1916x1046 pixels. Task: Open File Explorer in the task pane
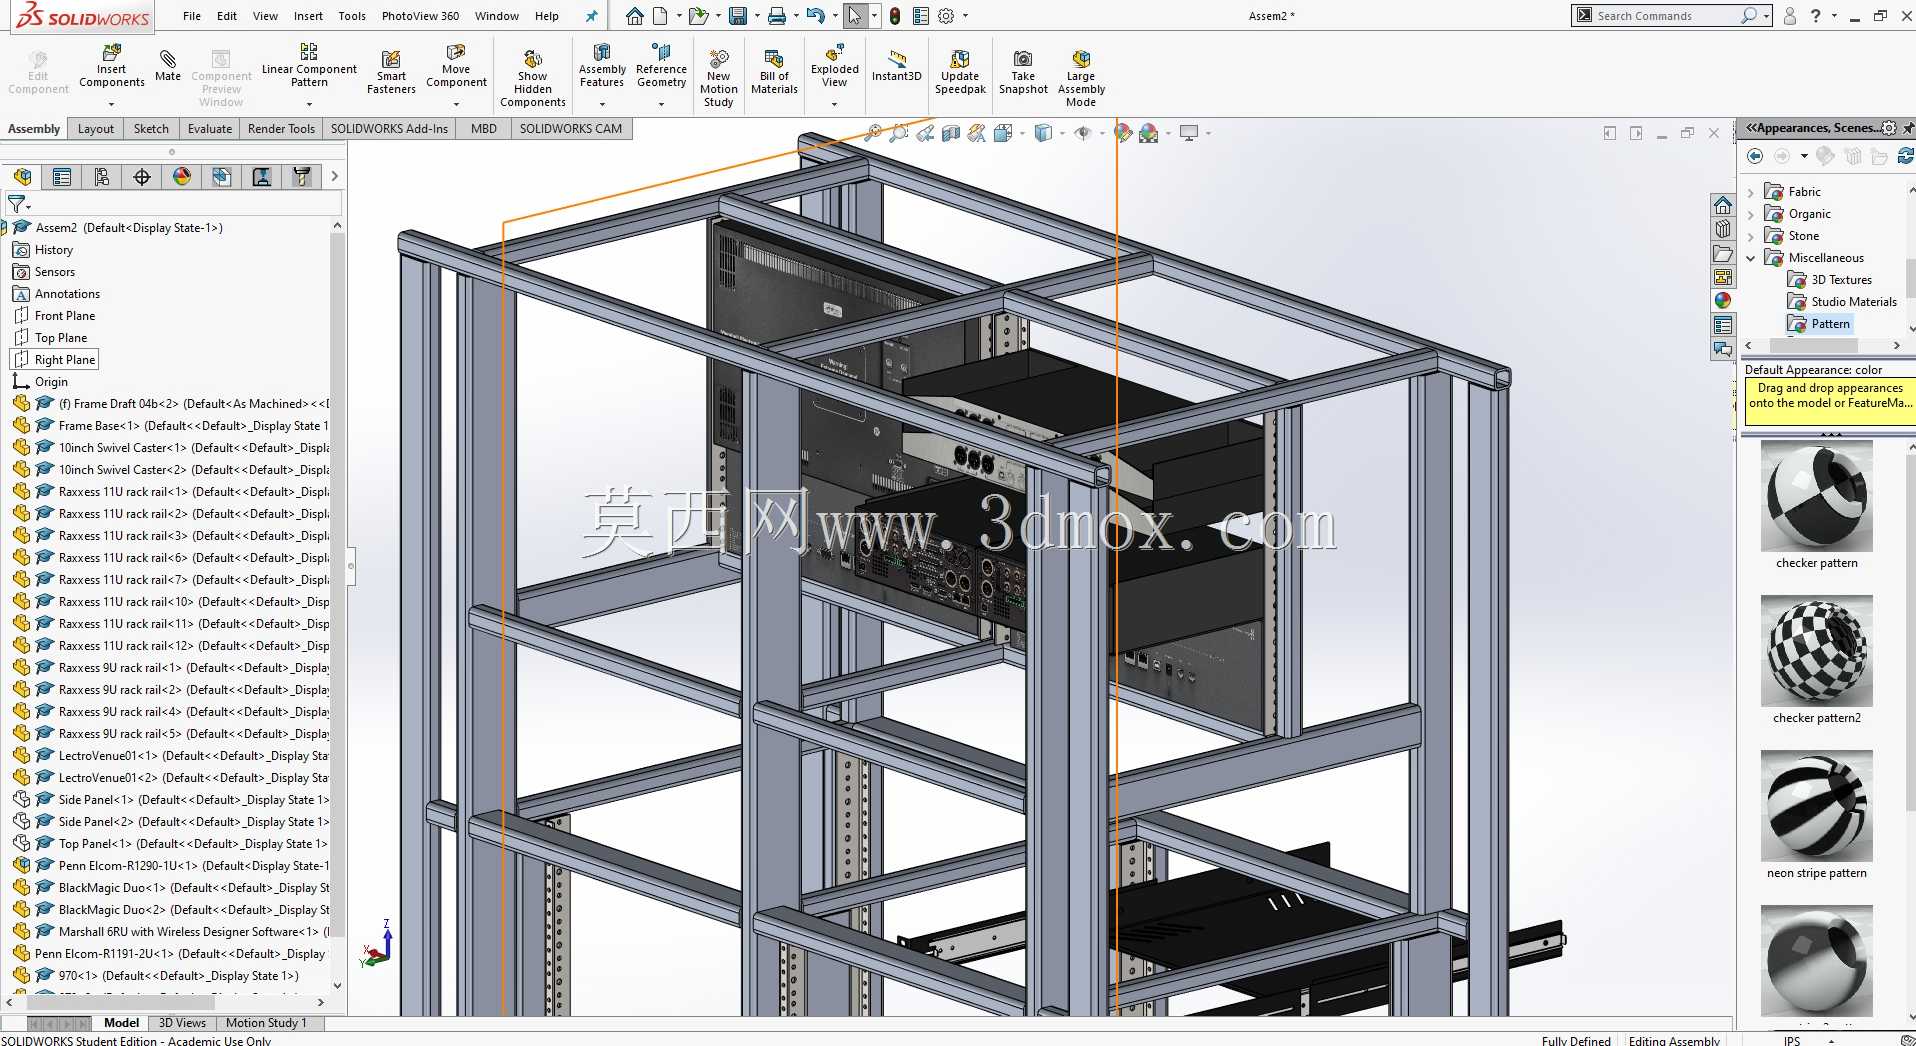tap(1723, 253)
